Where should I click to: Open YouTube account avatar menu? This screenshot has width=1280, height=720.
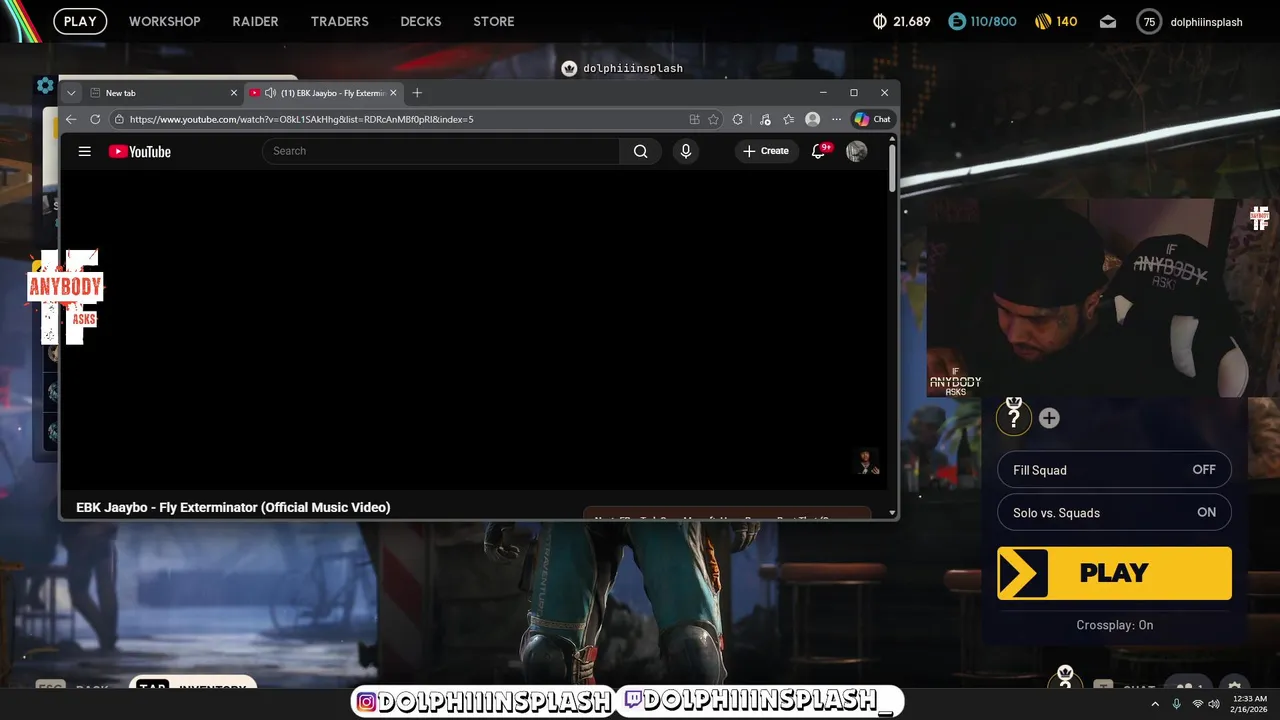click(x=856, y=151)
